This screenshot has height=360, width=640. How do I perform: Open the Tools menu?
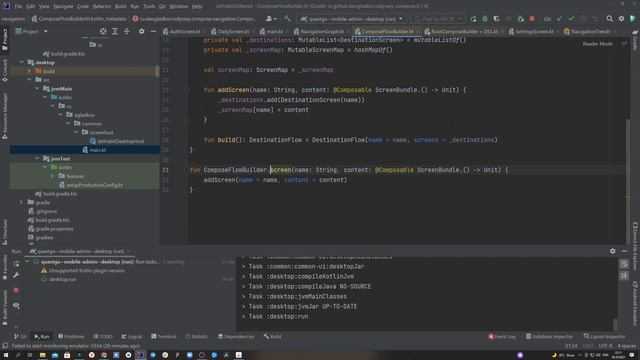(x=149, y=7)
